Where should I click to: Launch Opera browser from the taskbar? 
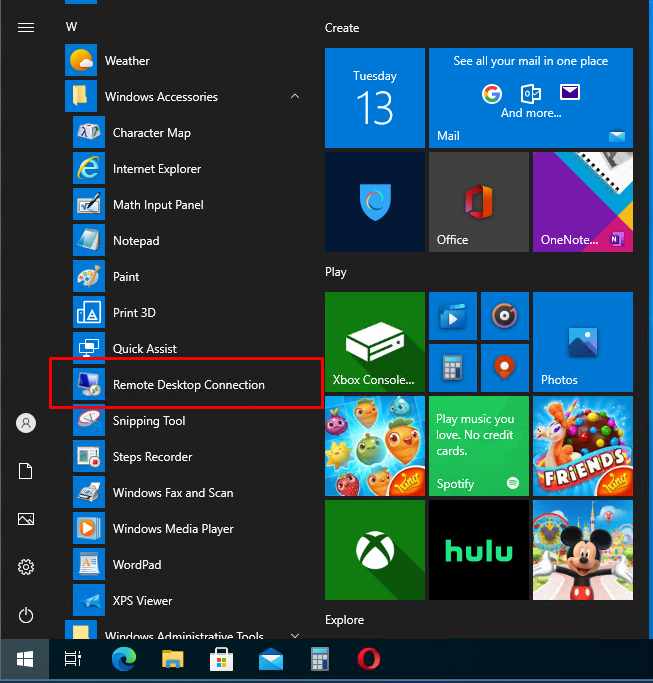point(369,659)
